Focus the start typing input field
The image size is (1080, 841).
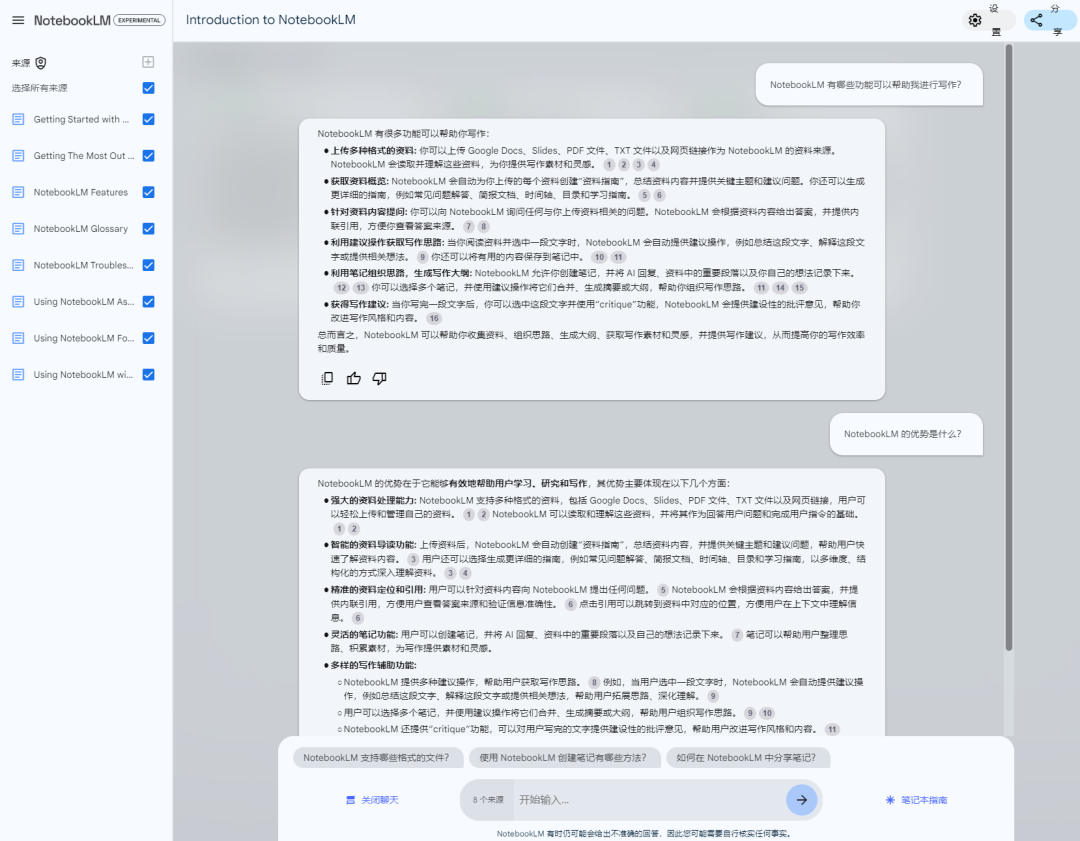pos(647,800)
